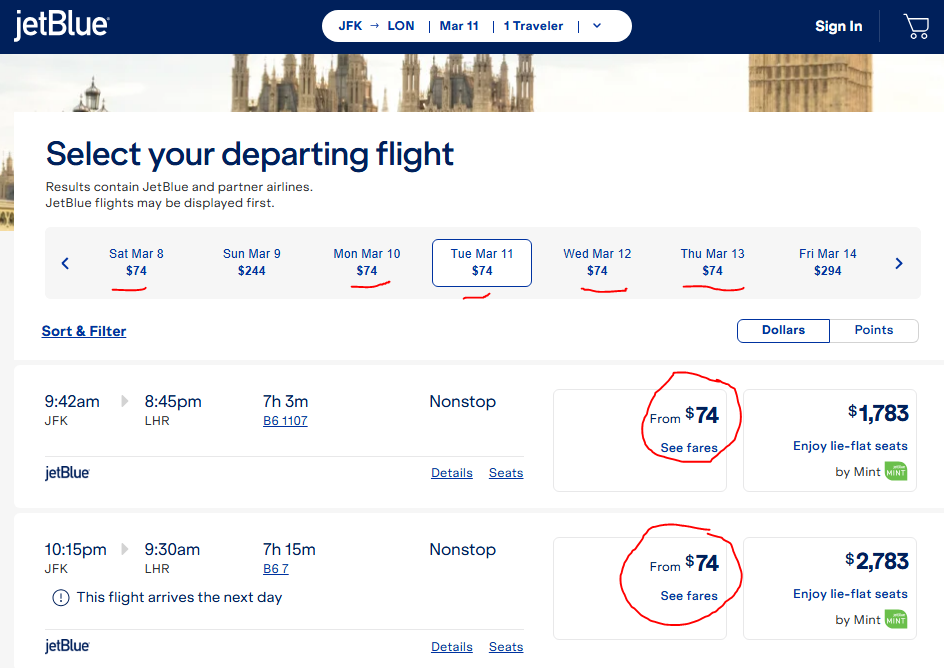Expand See fares for the 9:42am flight
This screenshot has width=944, height=668.
point(689,448)
